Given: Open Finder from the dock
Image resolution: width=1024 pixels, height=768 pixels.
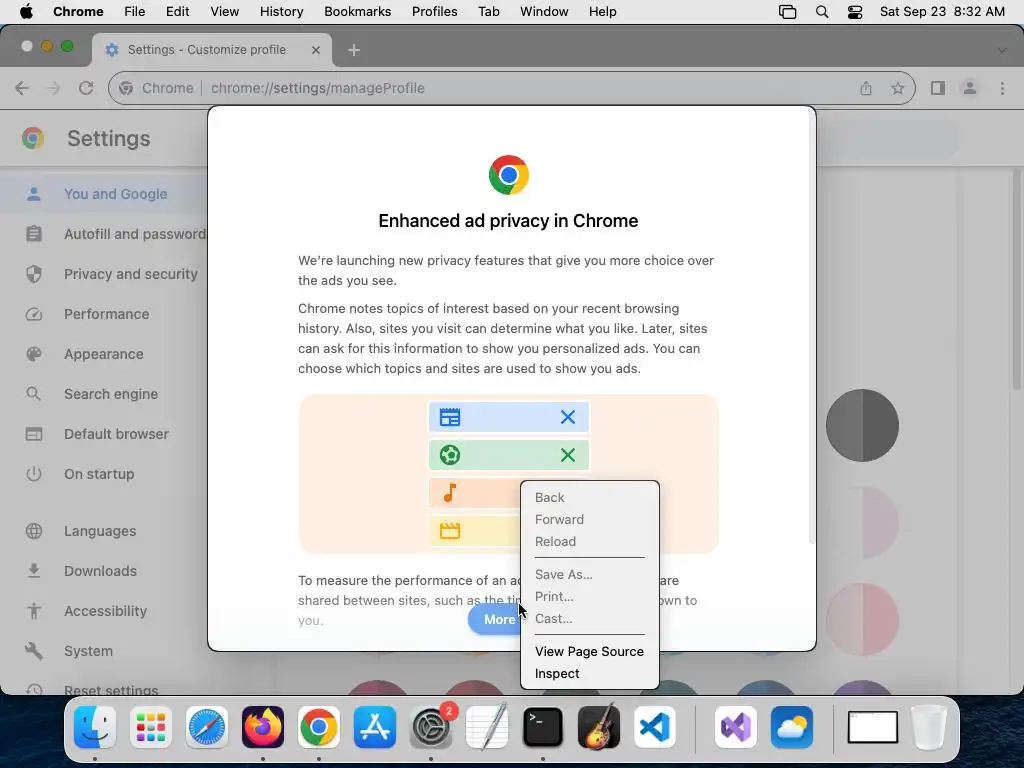Looking at the screenshot, I should (x=95, y=727).
